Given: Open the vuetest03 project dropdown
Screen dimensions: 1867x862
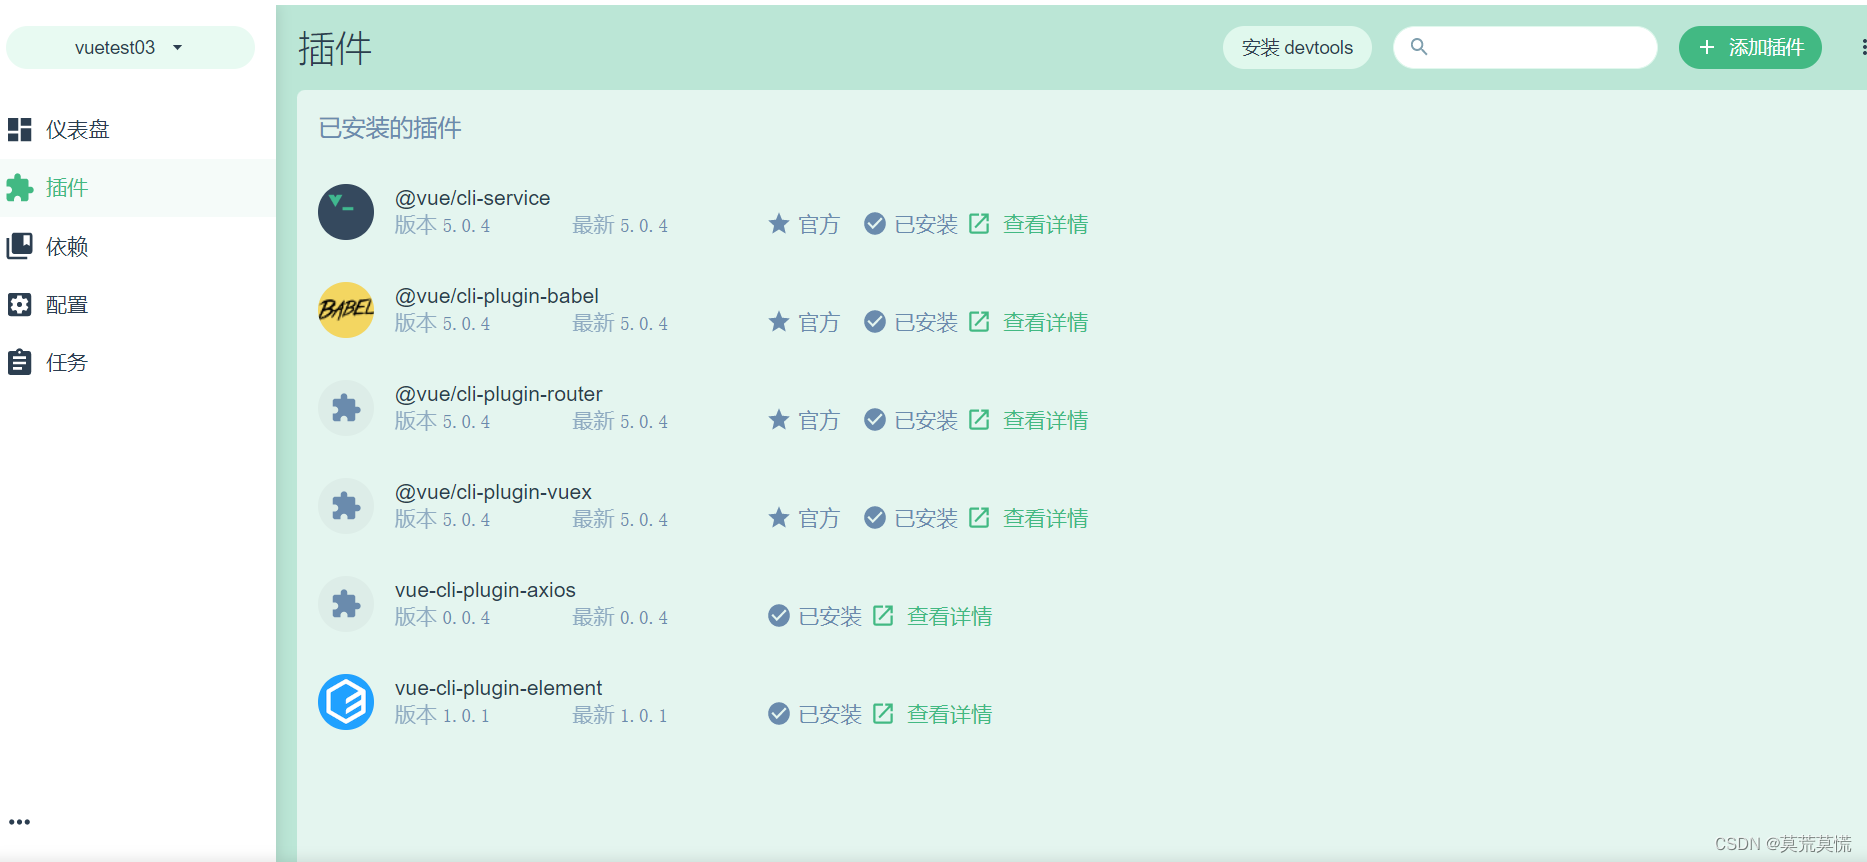Looking at the screenshot, I should pyautogui.click(x=130, y=47).
